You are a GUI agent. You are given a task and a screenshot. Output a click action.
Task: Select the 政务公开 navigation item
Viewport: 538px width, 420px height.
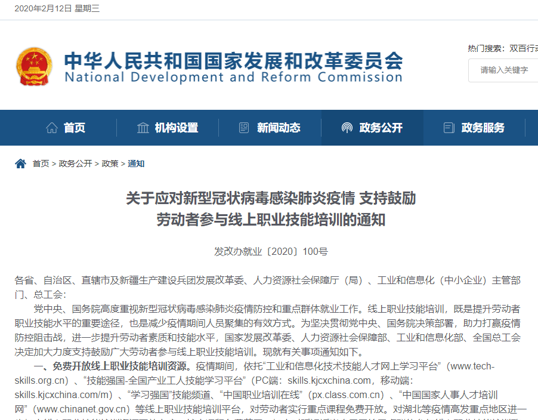coord(372,128)
